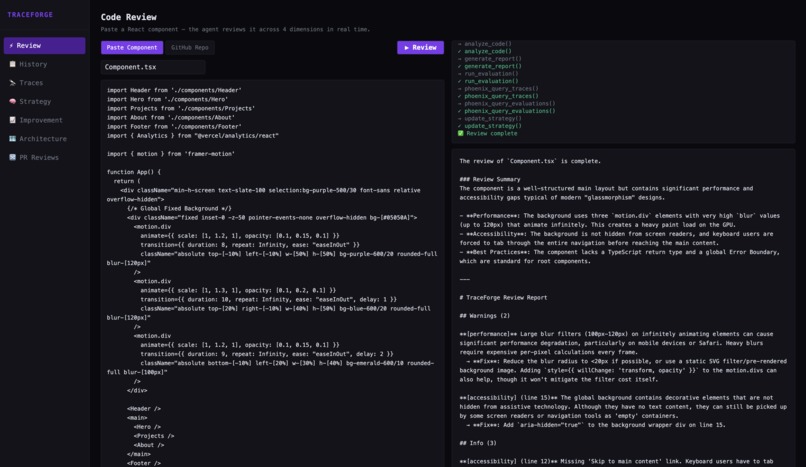Click the green generate_report() log entry

tap(492, 66)
